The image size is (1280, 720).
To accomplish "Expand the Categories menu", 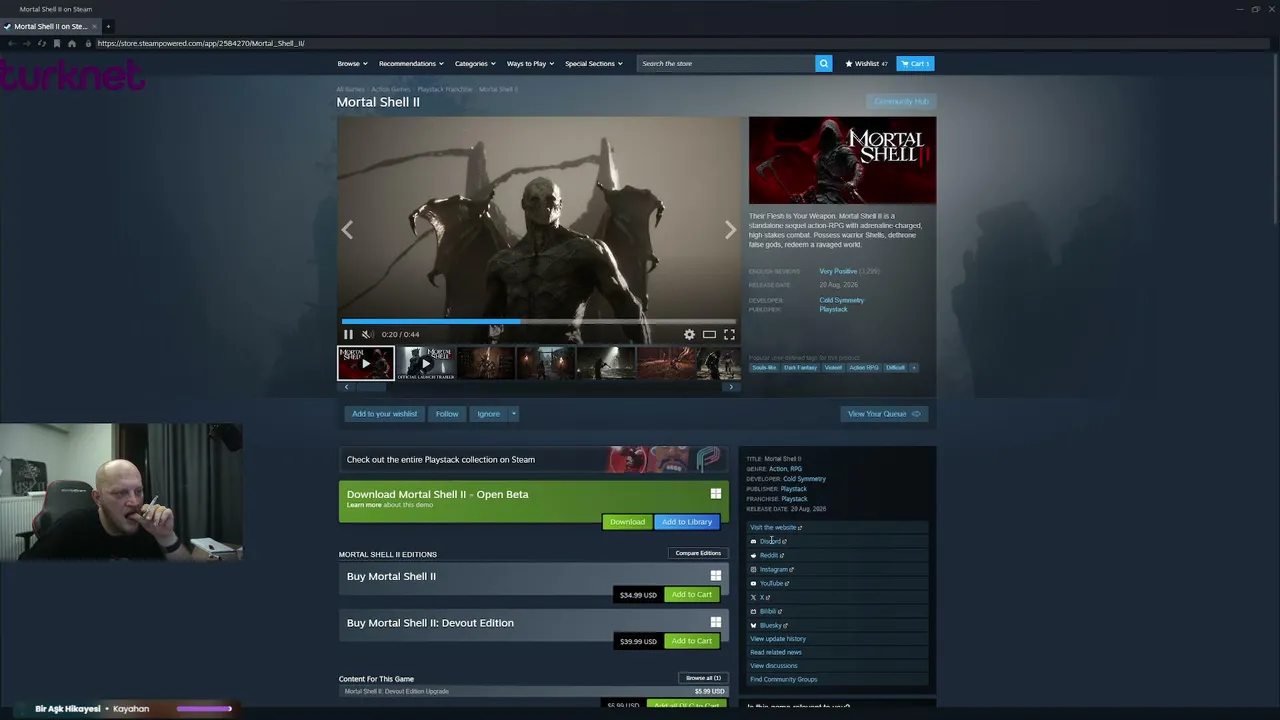I will 475,63.
